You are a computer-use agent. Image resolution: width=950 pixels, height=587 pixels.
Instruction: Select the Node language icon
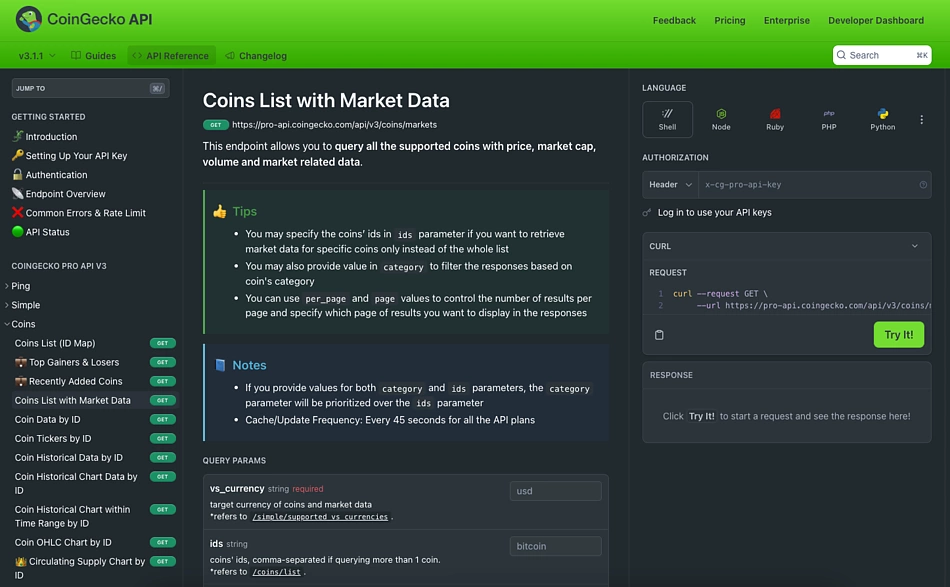(722, 118)
